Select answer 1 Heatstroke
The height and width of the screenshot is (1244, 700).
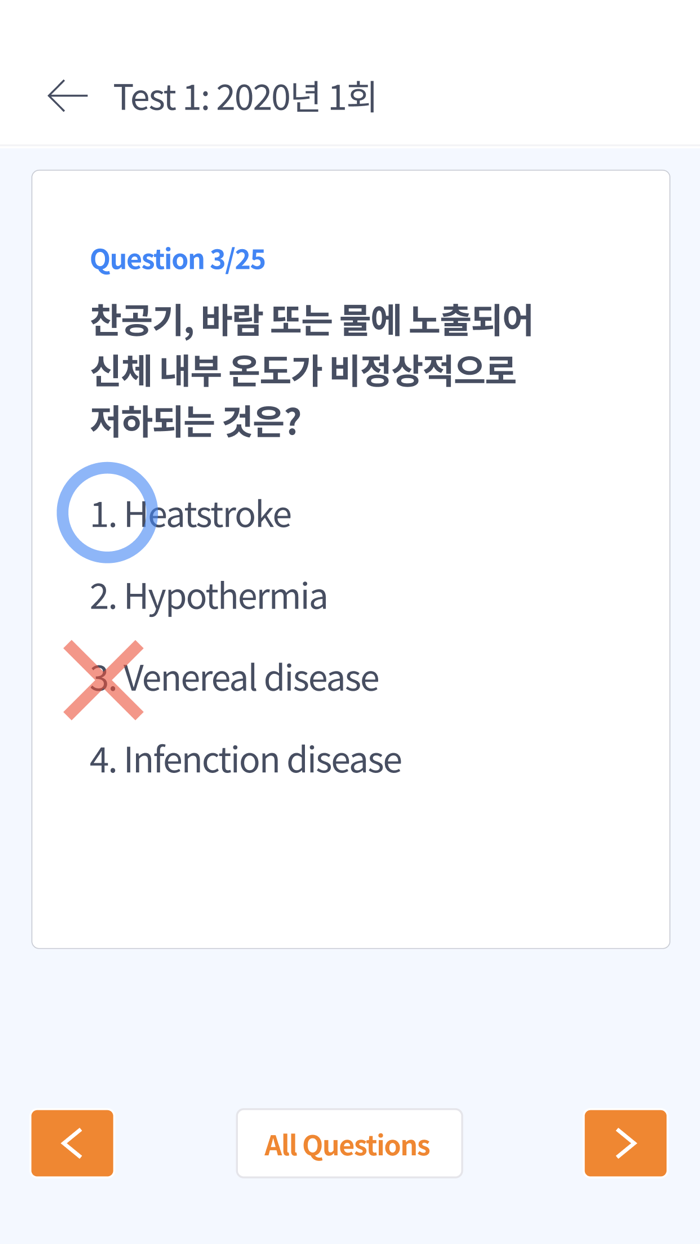190,514
